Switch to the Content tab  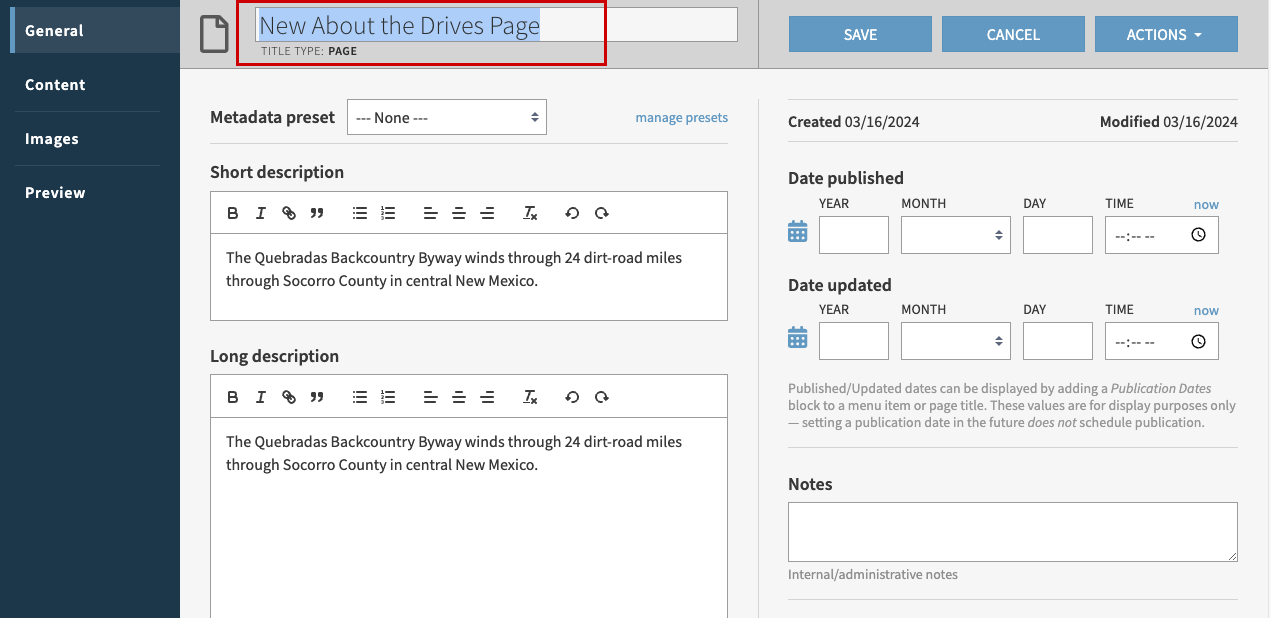(55, 85)
